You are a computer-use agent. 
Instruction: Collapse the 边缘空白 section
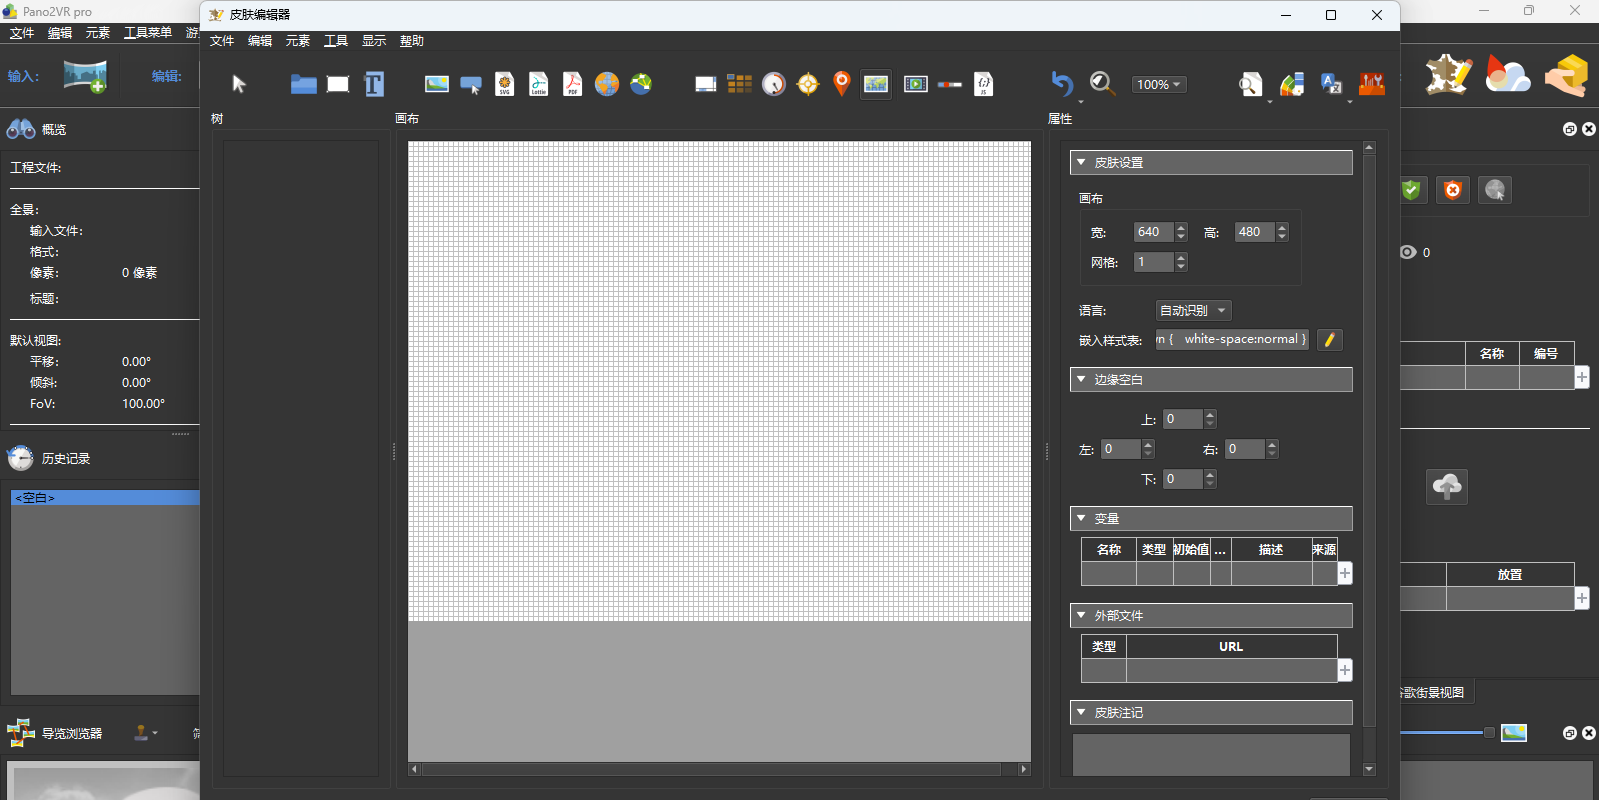(x=1081, y=380)
